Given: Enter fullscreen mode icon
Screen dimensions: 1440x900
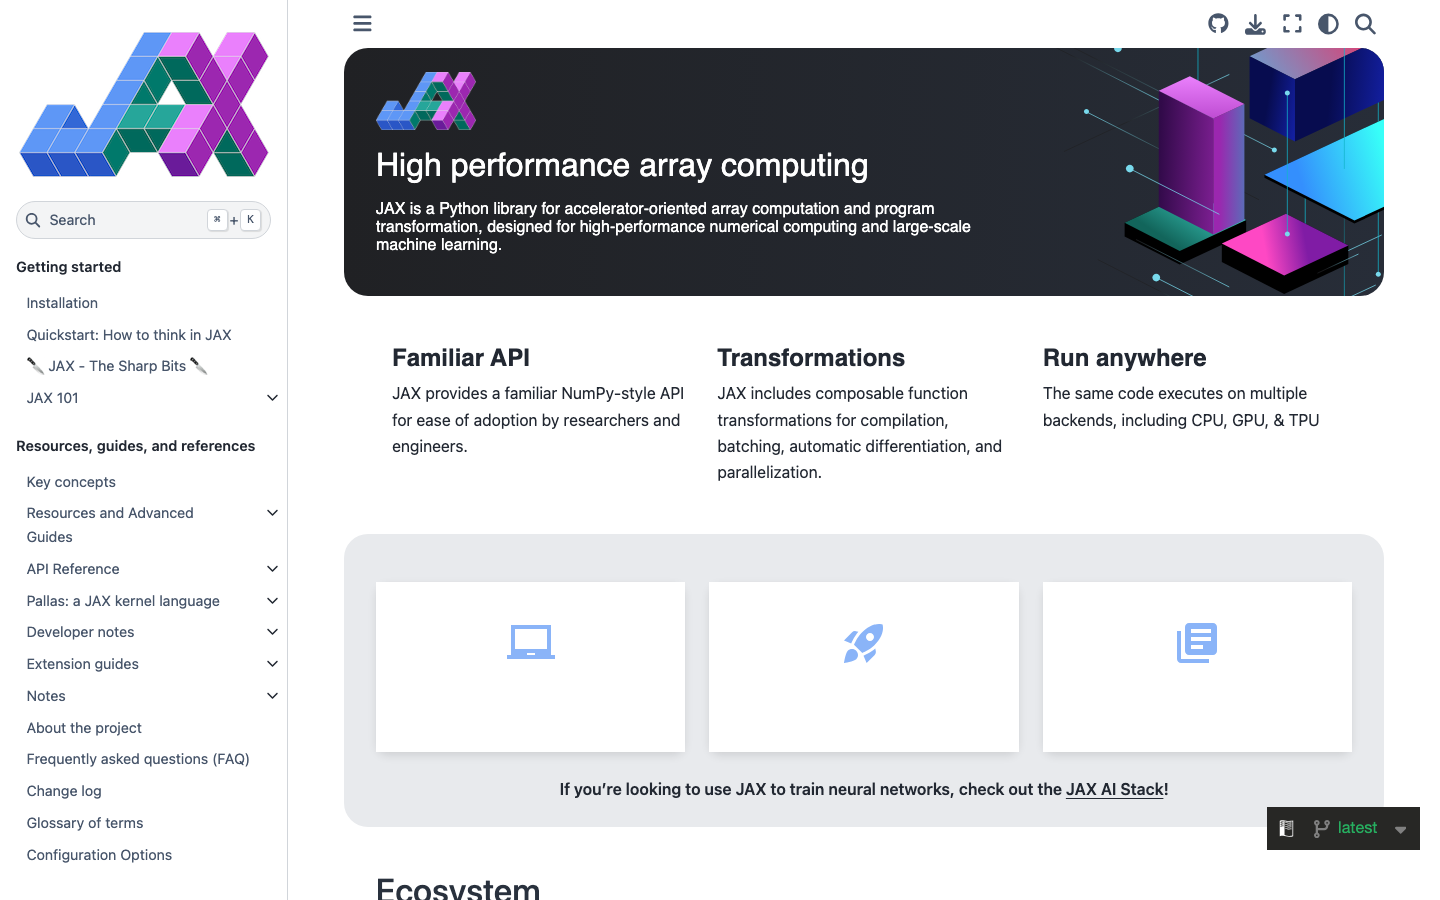Looking at the screenshot, I should (x=1292, y=24).
